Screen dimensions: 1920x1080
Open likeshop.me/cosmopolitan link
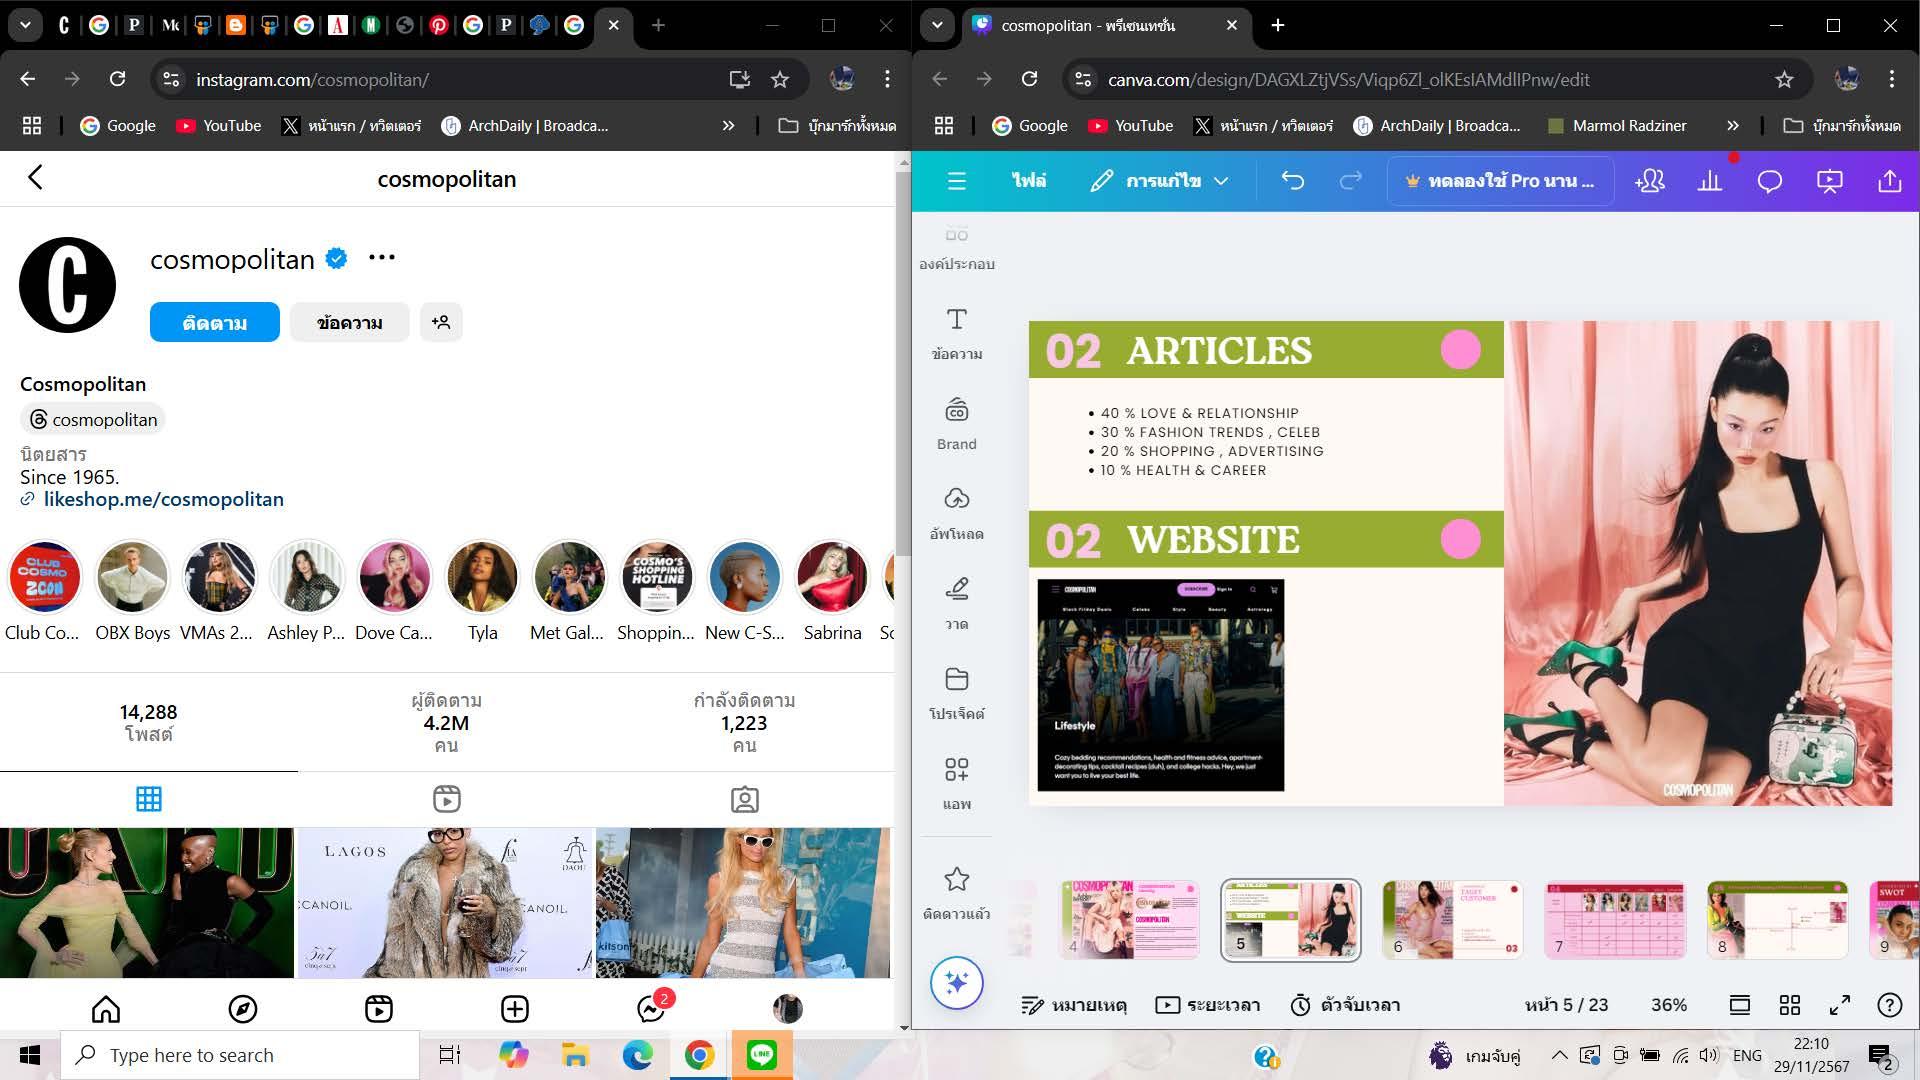click(163, 499)
